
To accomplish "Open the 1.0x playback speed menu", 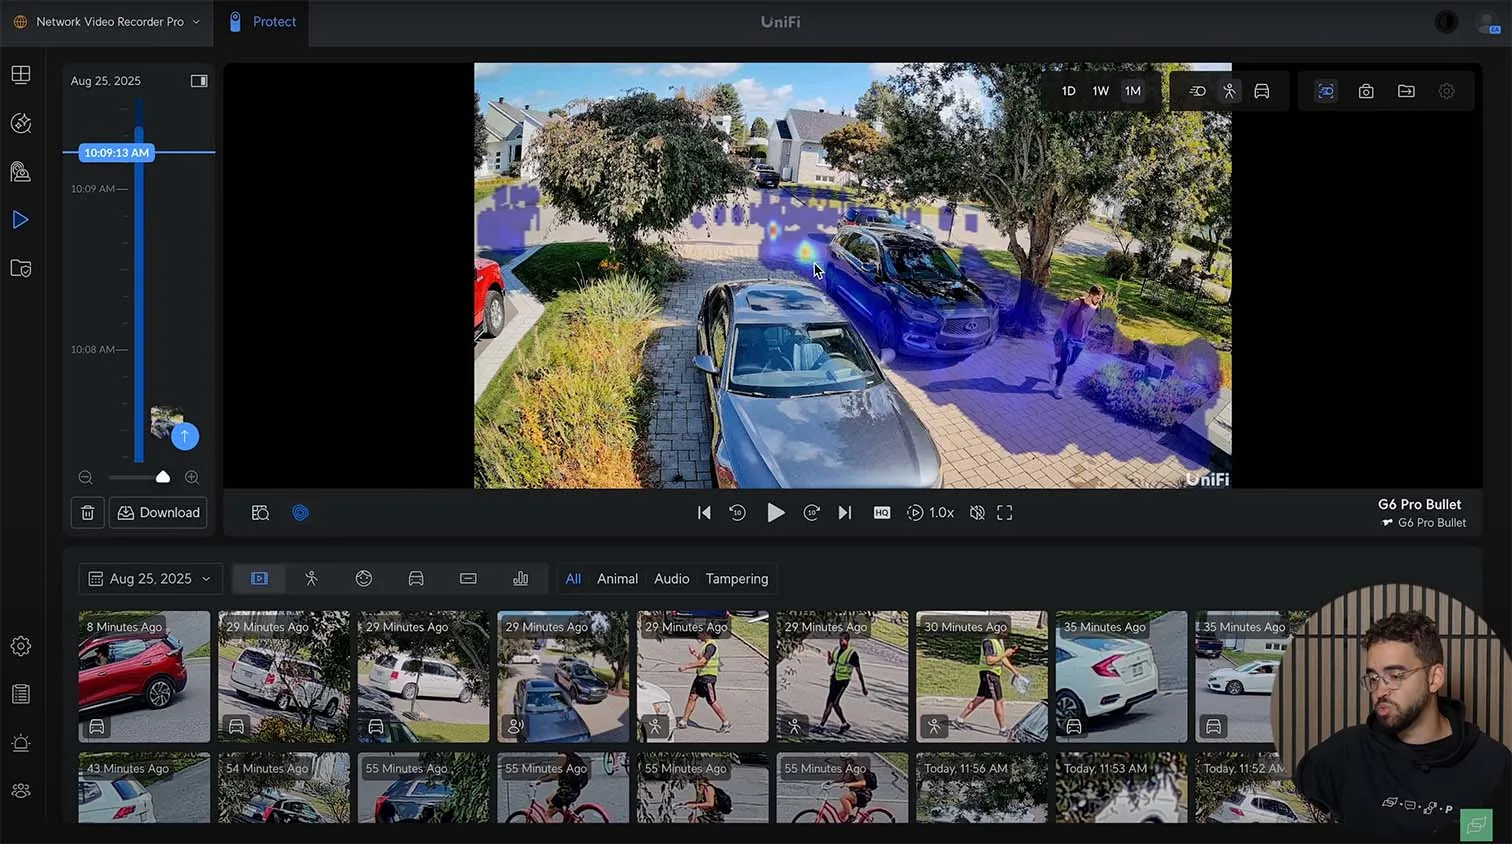I will click(x=930, y=513).
